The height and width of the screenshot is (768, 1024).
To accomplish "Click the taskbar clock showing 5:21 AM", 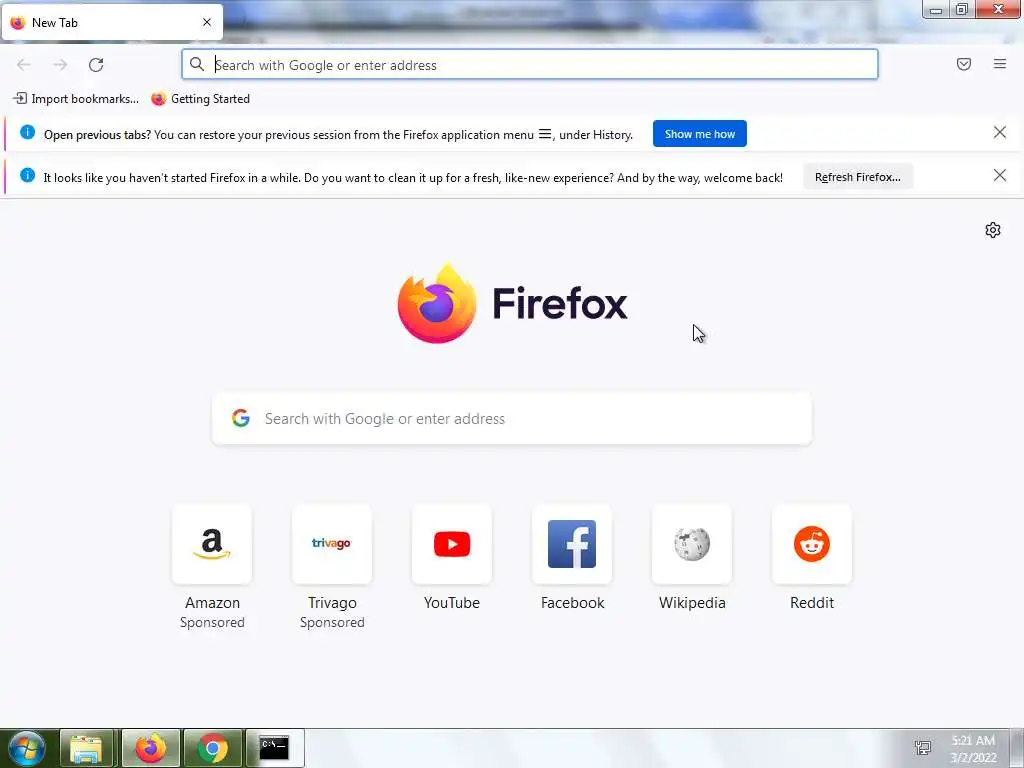I will pyautogui.click(x=973, y=749).
